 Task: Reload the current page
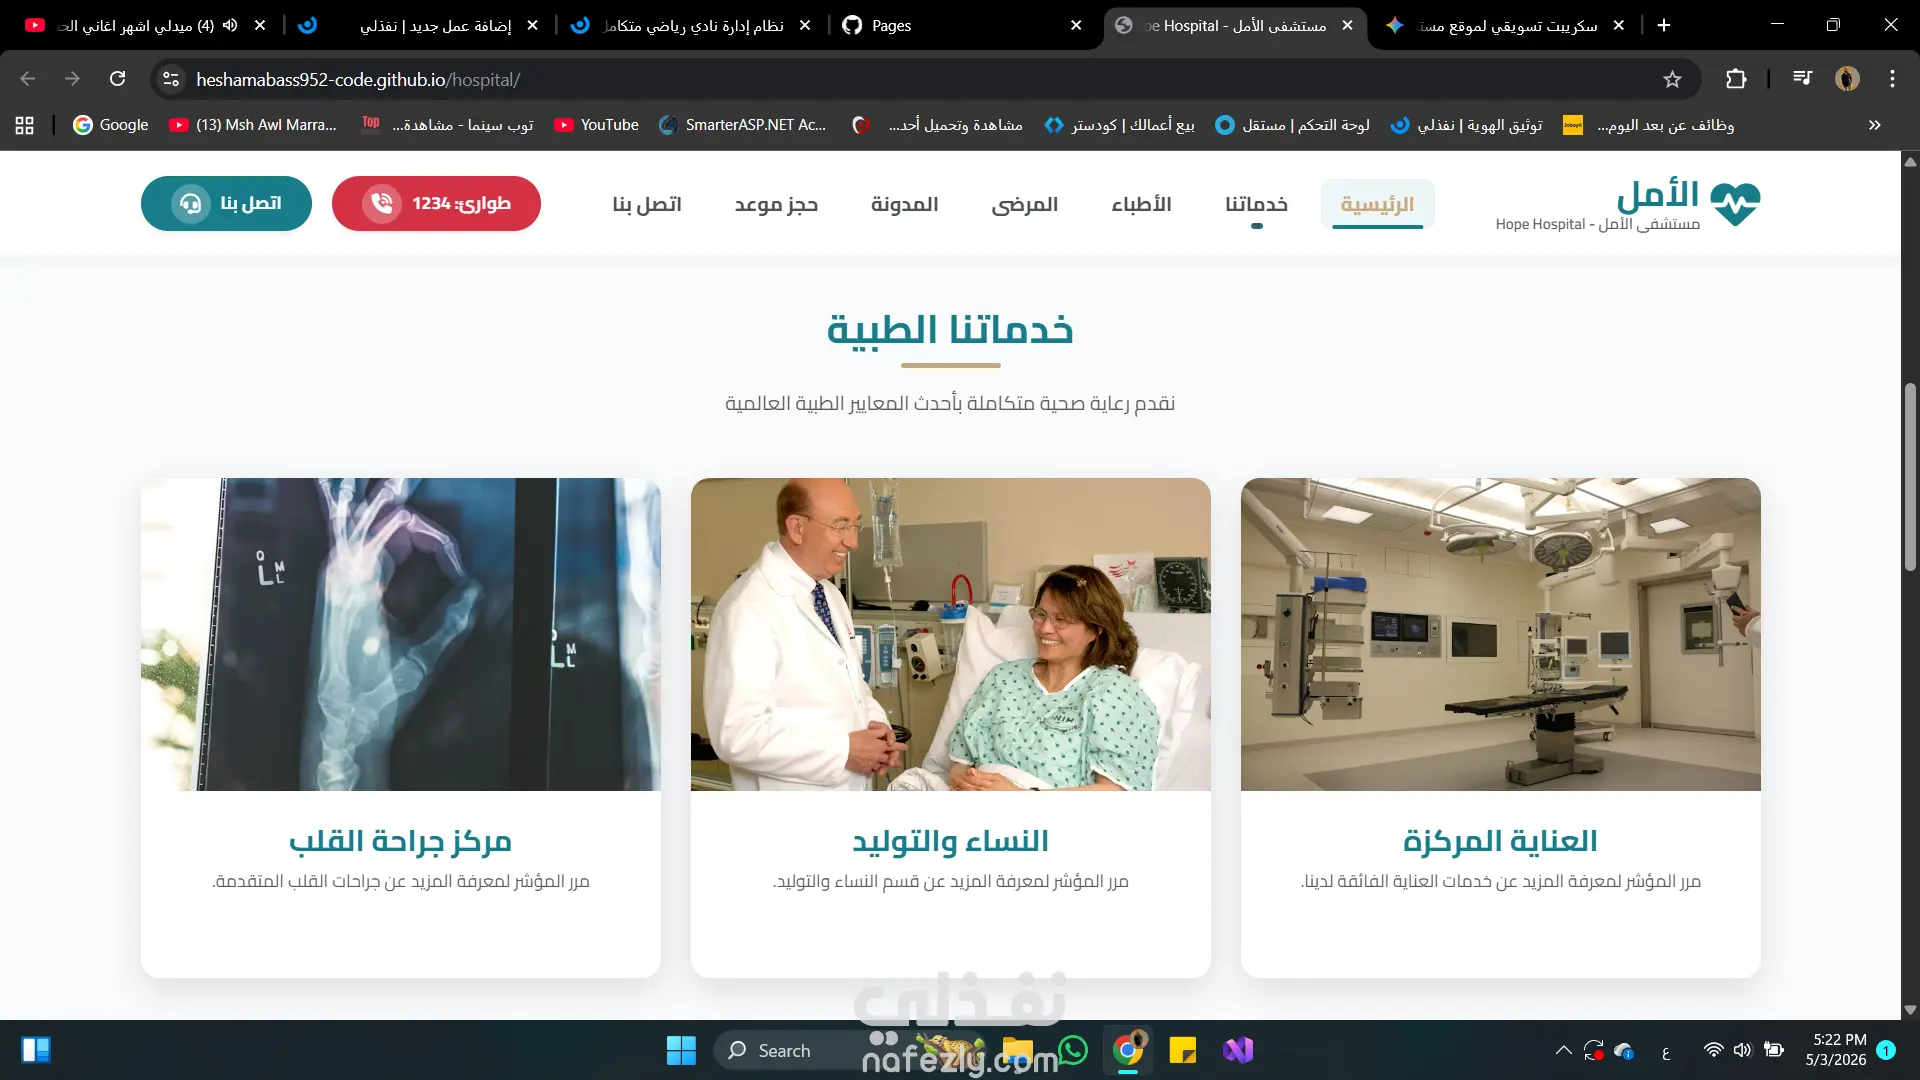click(118, 79)
